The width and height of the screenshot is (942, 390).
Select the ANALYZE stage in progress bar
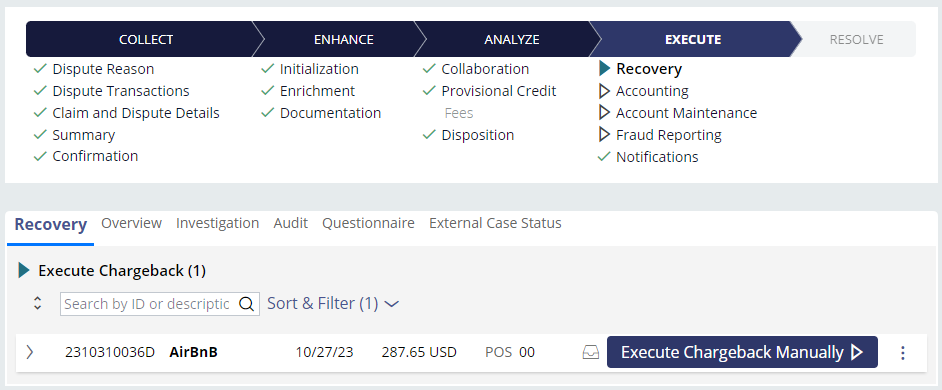point(512,40)
